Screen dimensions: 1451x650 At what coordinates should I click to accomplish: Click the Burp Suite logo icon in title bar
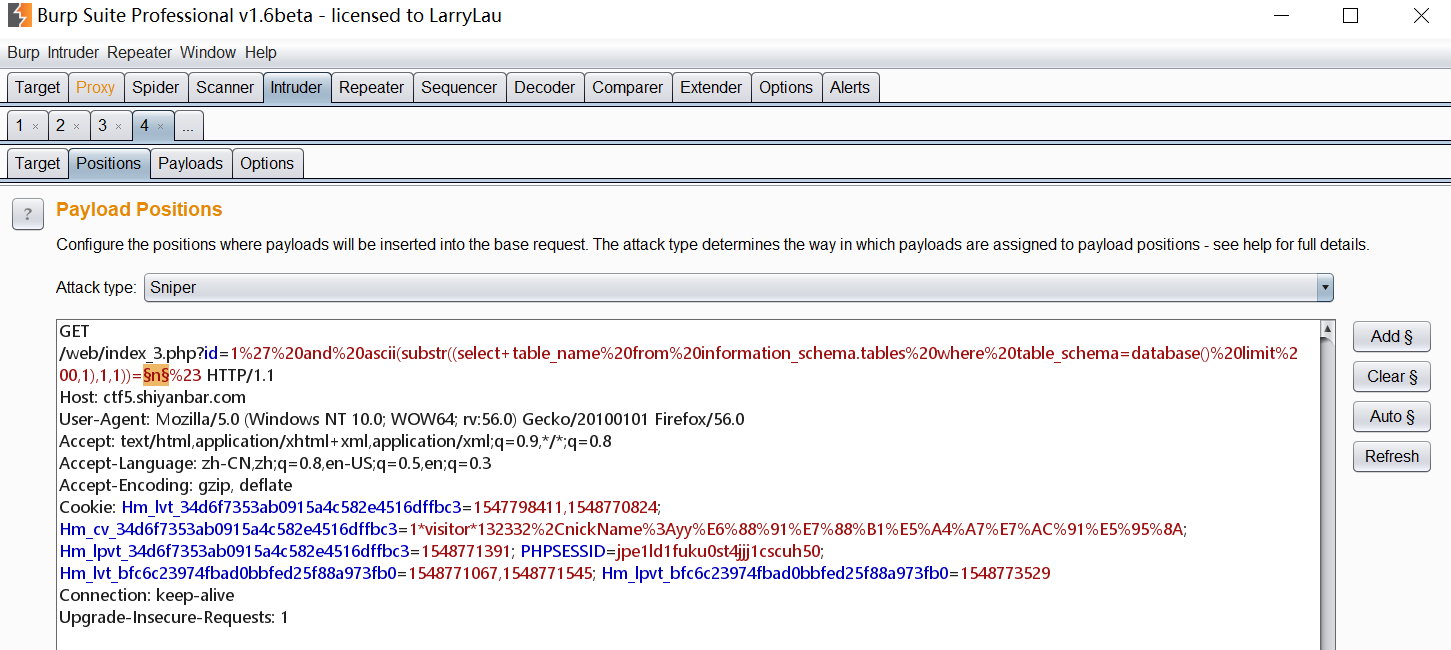coord(19,15)
